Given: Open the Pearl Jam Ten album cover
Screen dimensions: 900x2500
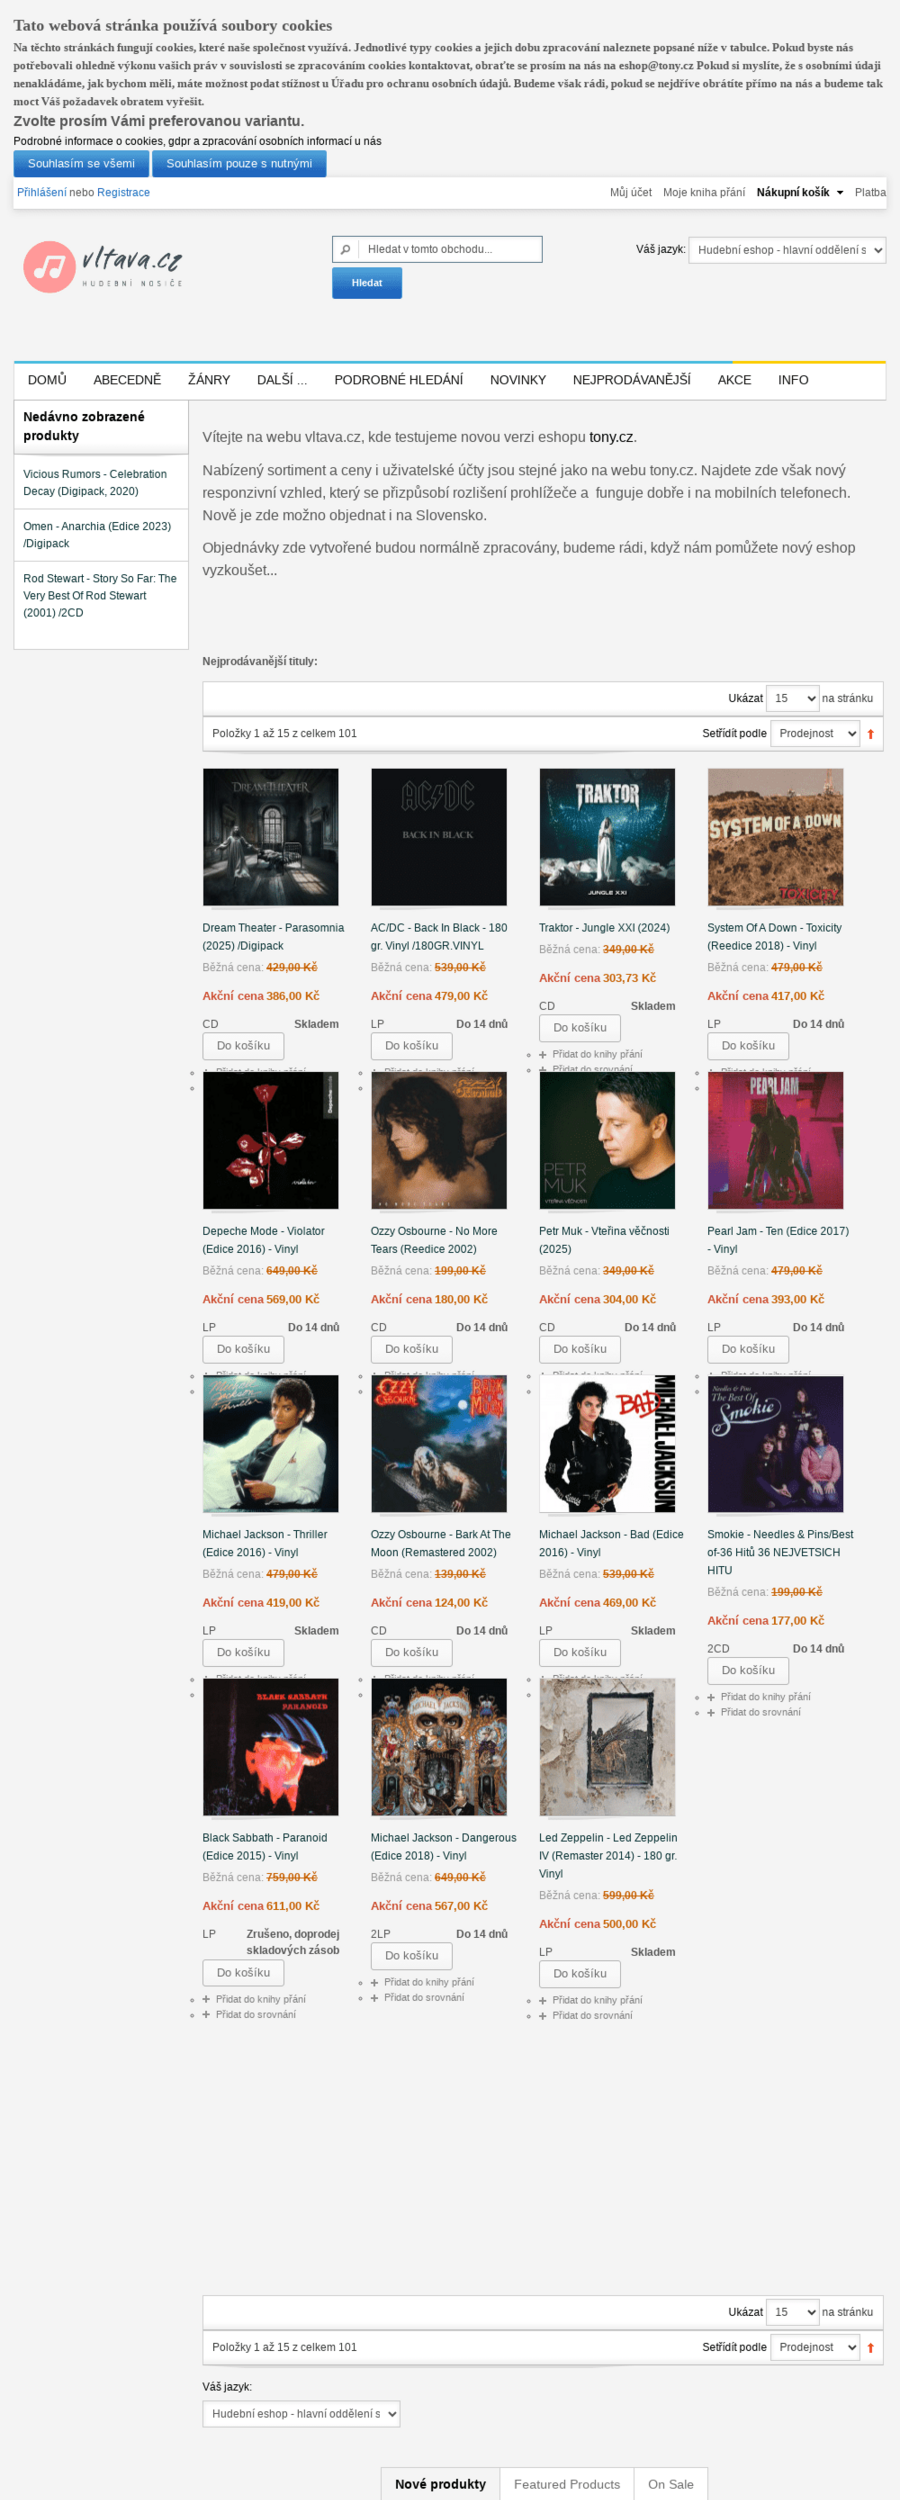Looking at the screenshot, I should click(x=775, y=1140).
